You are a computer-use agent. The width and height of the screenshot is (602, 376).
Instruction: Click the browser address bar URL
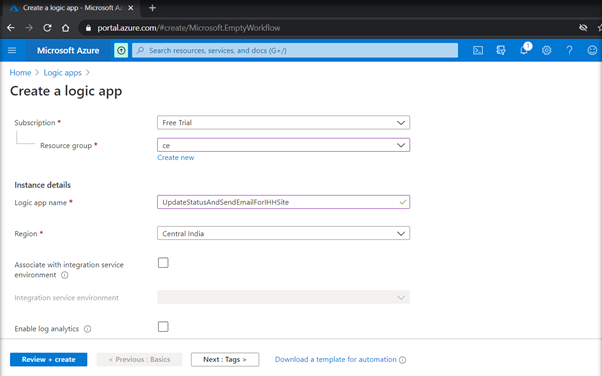189,28
